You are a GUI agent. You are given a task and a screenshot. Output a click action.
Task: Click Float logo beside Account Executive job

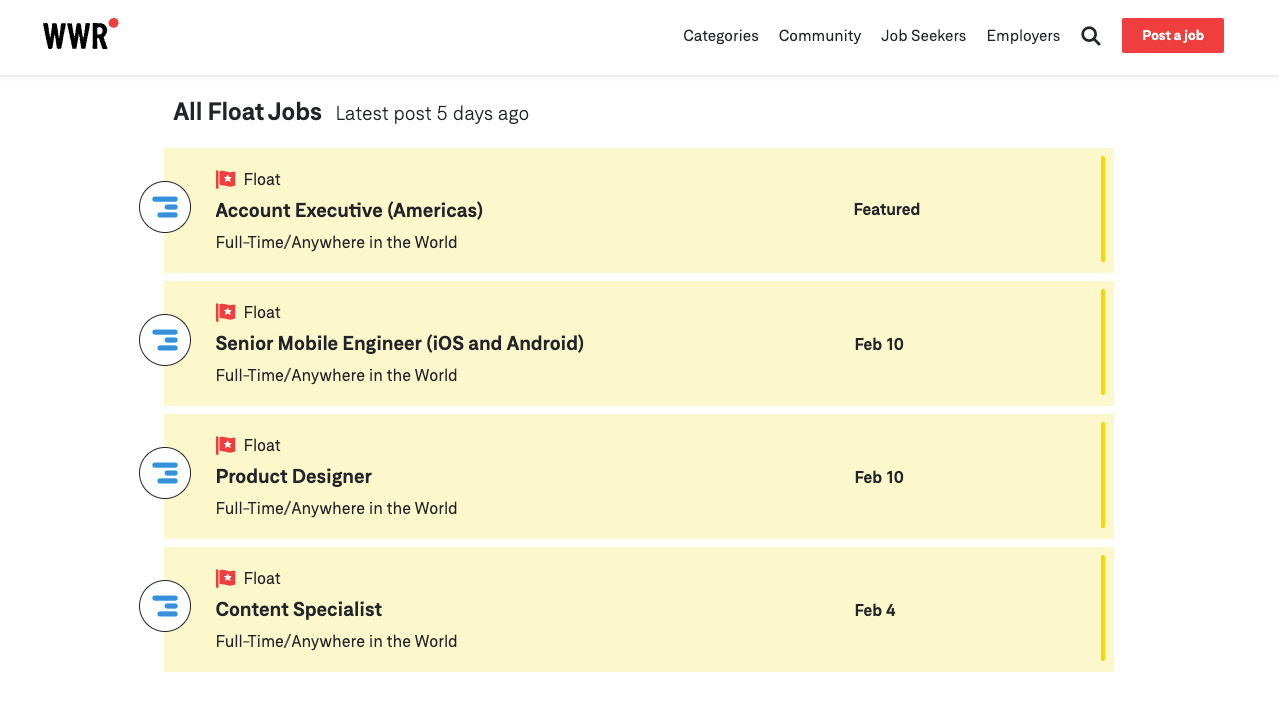click(165, 207)
